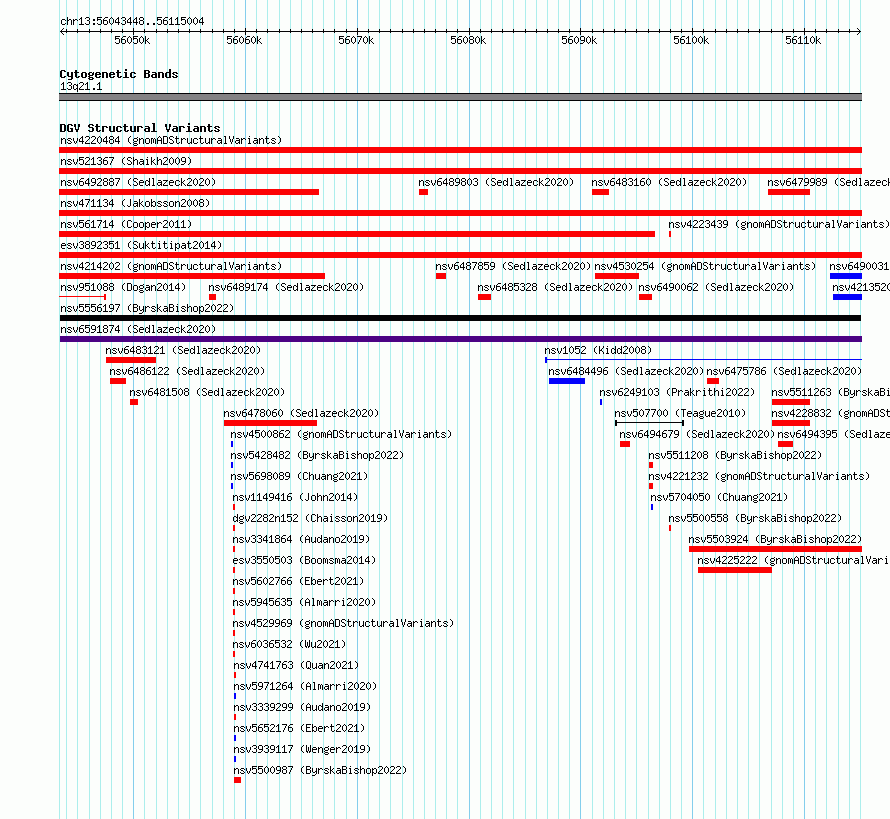Click nsv3339299 Audano2019 label
The width and height of the screenshot is (890, 819).
[x=302, y=707]
